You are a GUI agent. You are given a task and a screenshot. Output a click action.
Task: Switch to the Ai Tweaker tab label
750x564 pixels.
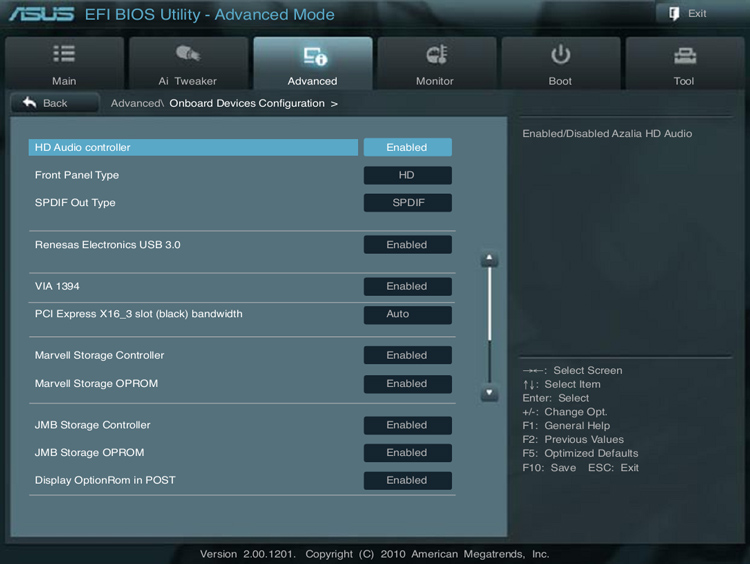[188, 81]
